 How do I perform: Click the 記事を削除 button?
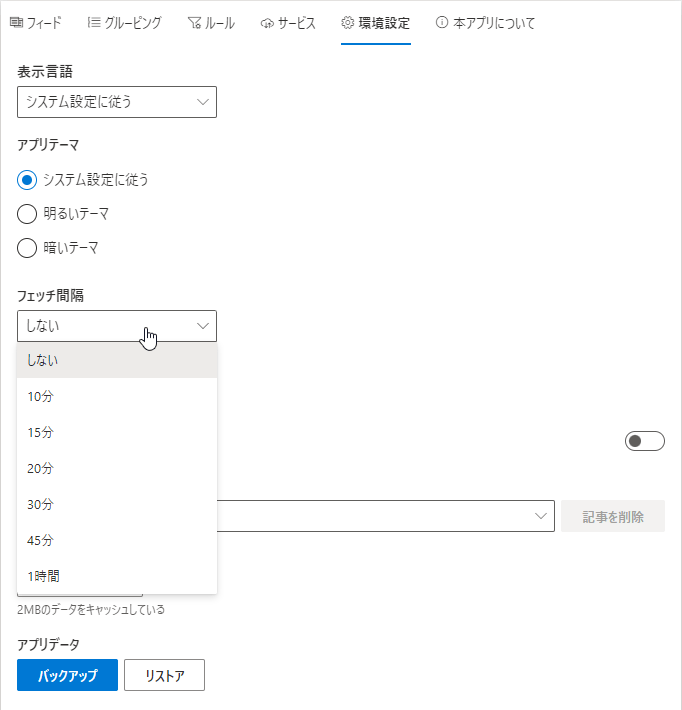[x=613, y=516]
